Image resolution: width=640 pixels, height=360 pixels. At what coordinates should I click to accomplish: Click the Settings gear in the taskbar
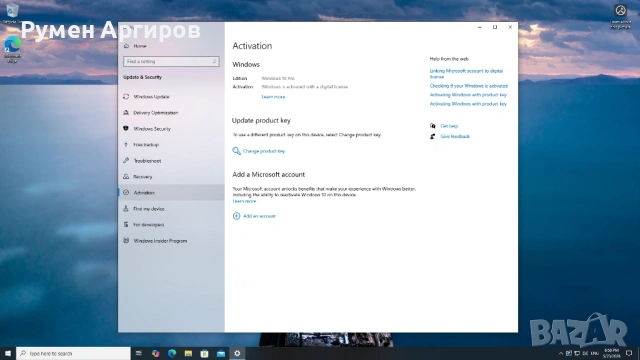(237, 353)
